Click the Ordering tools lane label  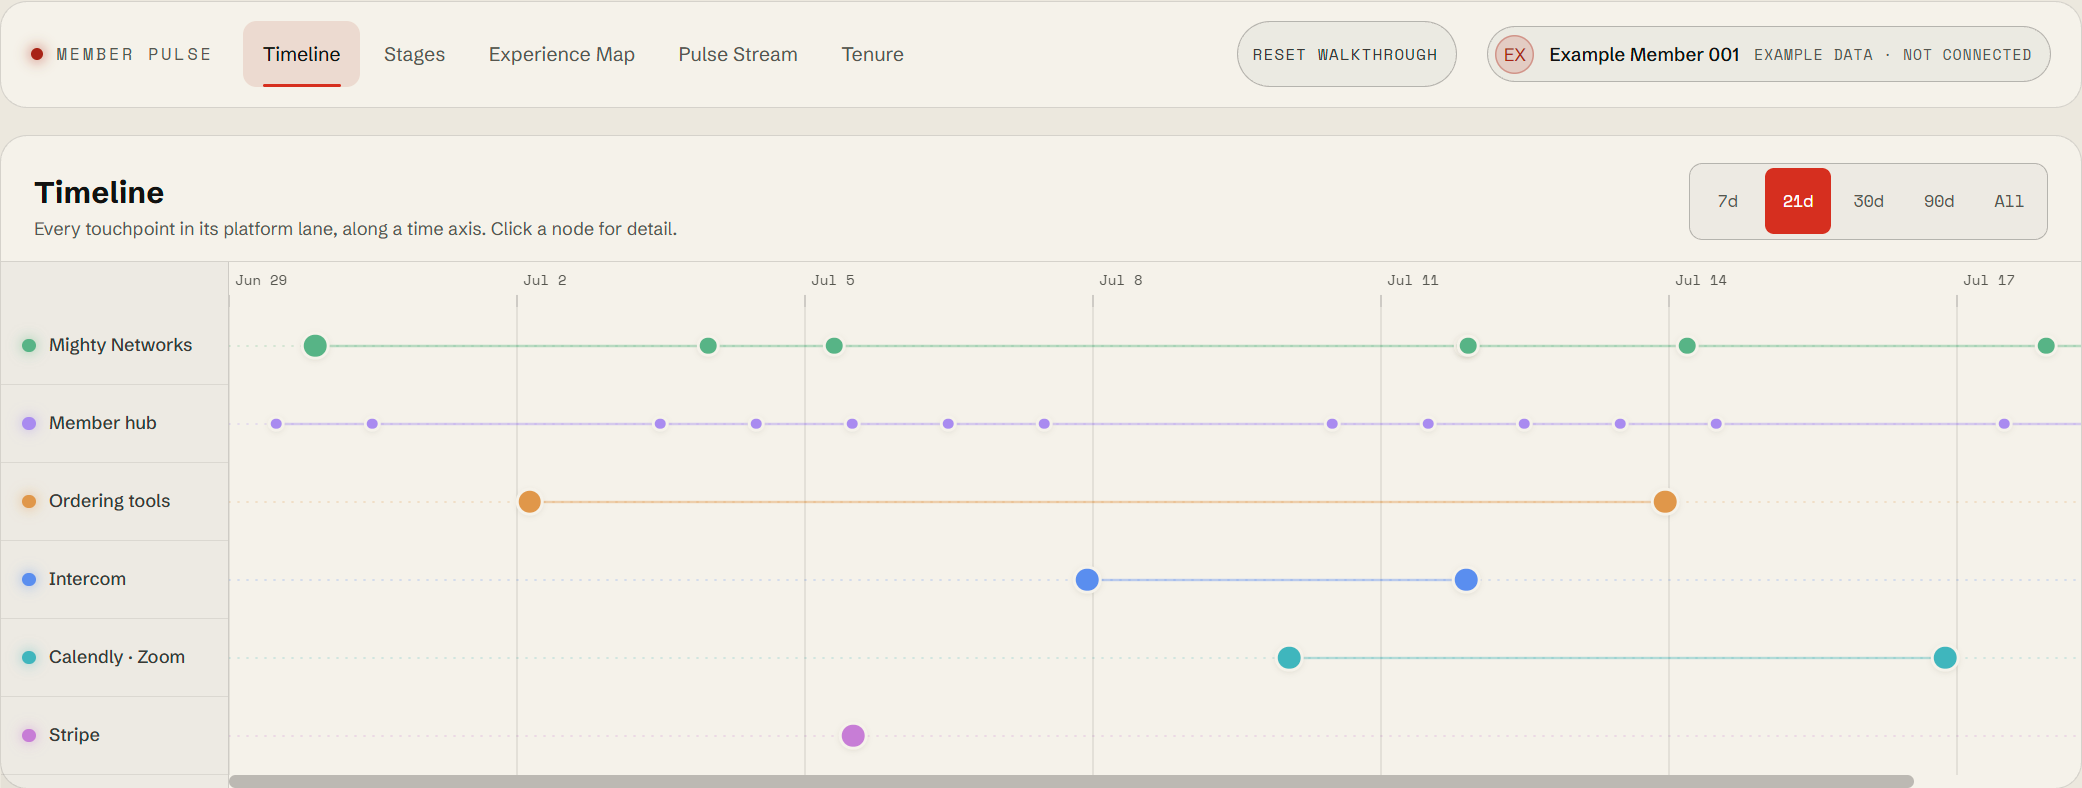[109, 501]
